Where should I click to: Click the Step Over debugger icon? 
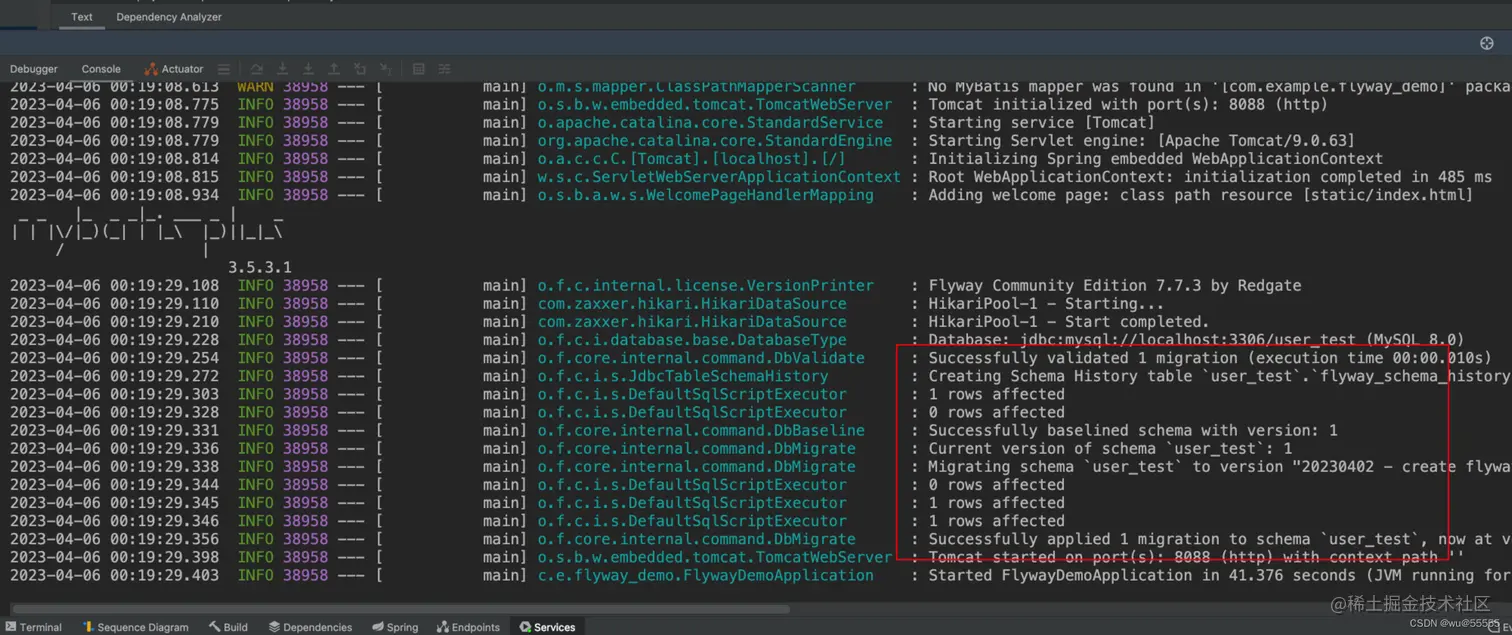point(257,69)
